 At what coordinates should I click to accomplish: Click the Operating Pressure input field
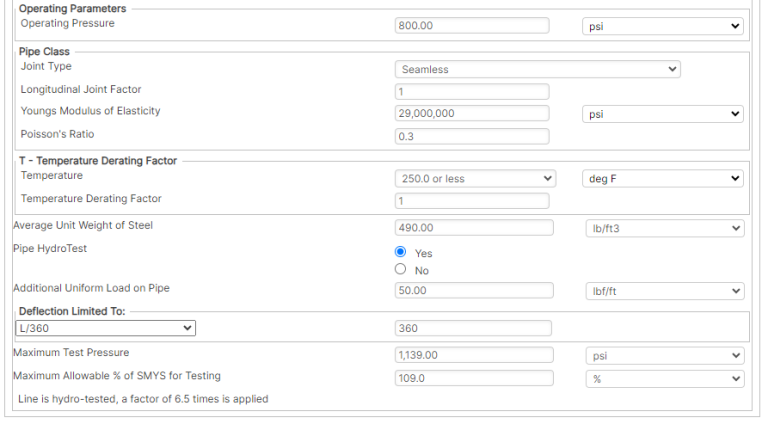[472, 26]
